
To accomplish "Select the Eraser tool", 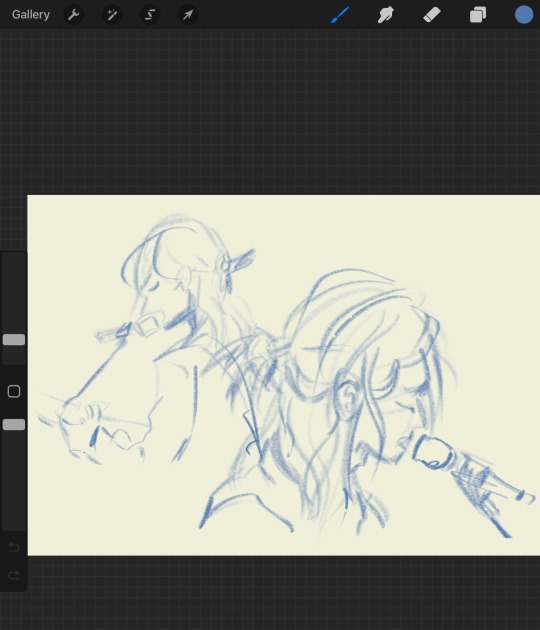I will tap(432, 15).
